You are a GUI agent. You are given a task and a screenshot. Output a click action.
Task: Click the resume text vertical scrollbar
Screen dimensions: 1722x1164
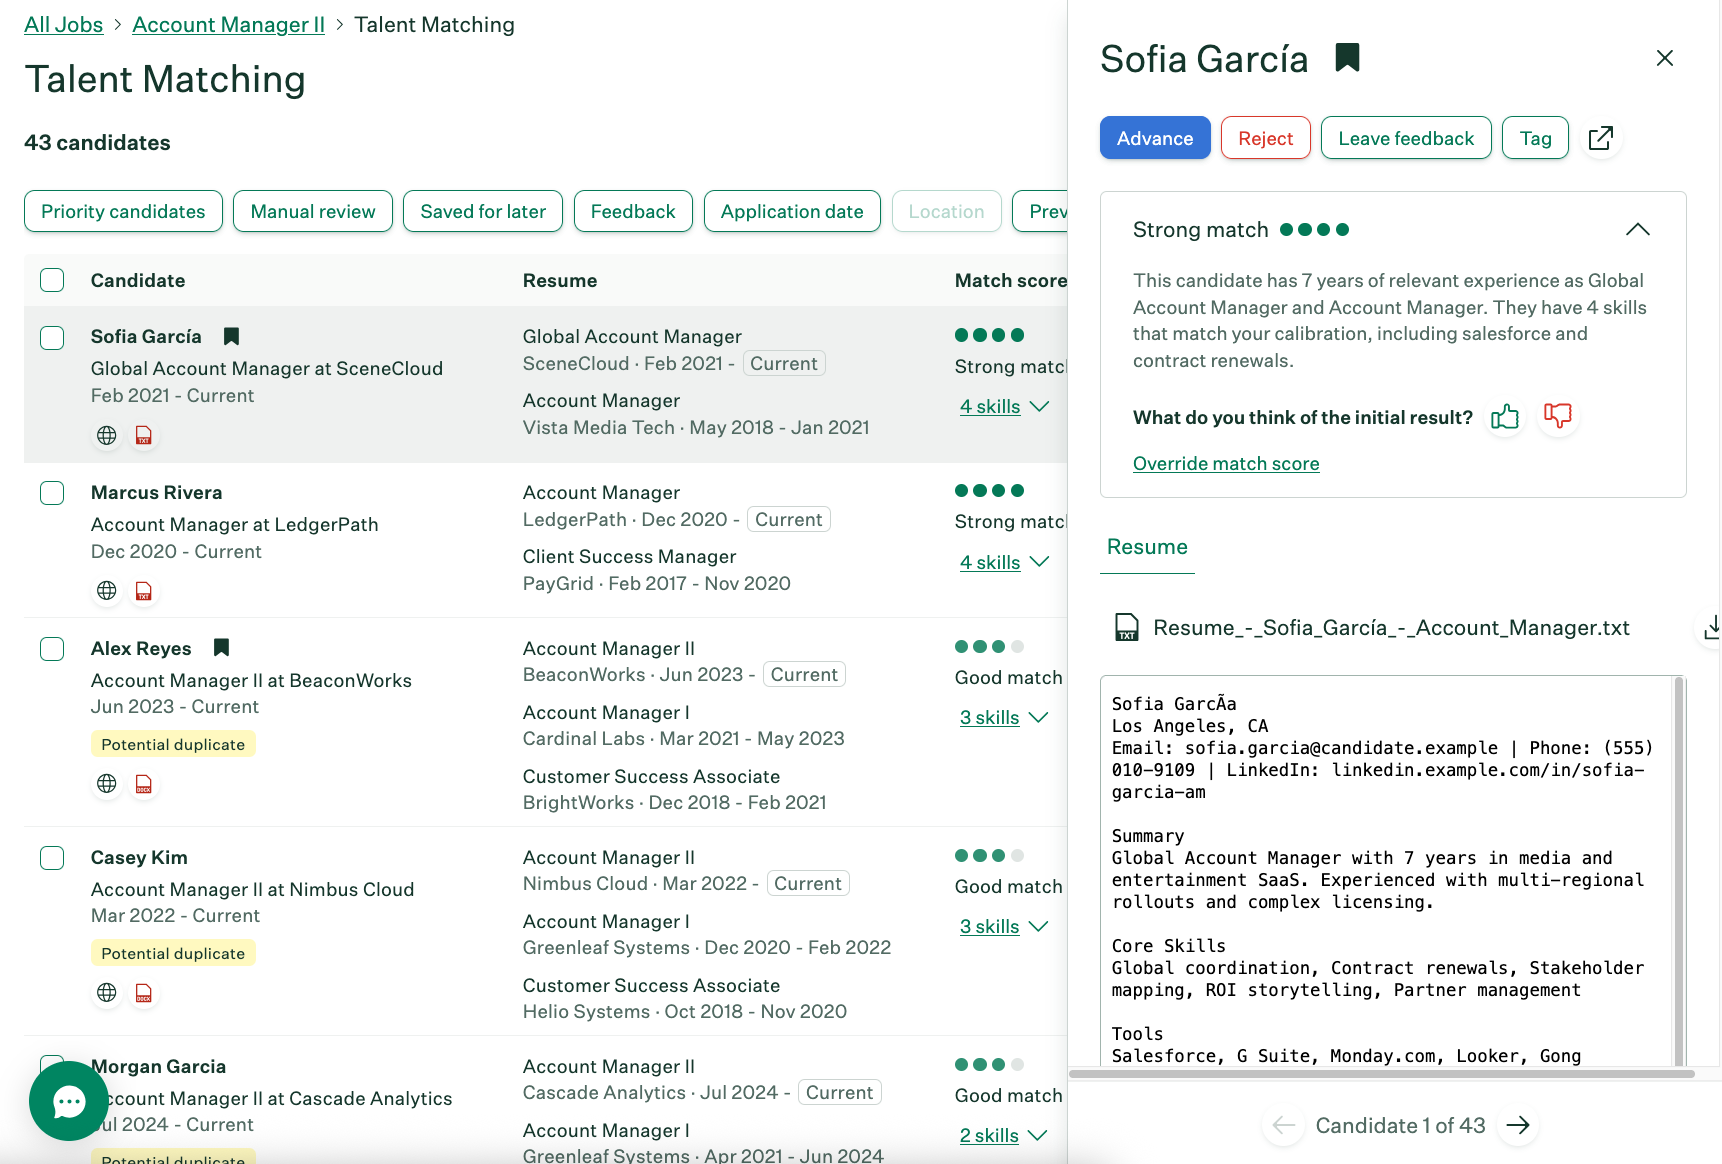coord(1678,870)
